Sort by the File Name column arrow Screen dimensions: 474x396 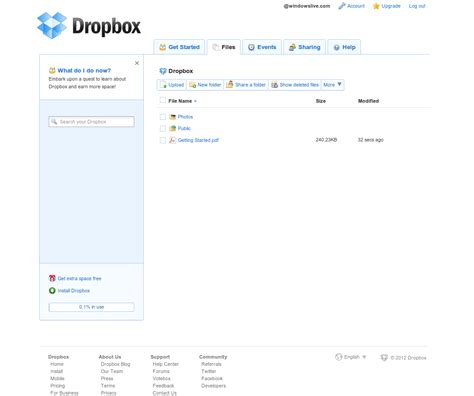point(195,101)
